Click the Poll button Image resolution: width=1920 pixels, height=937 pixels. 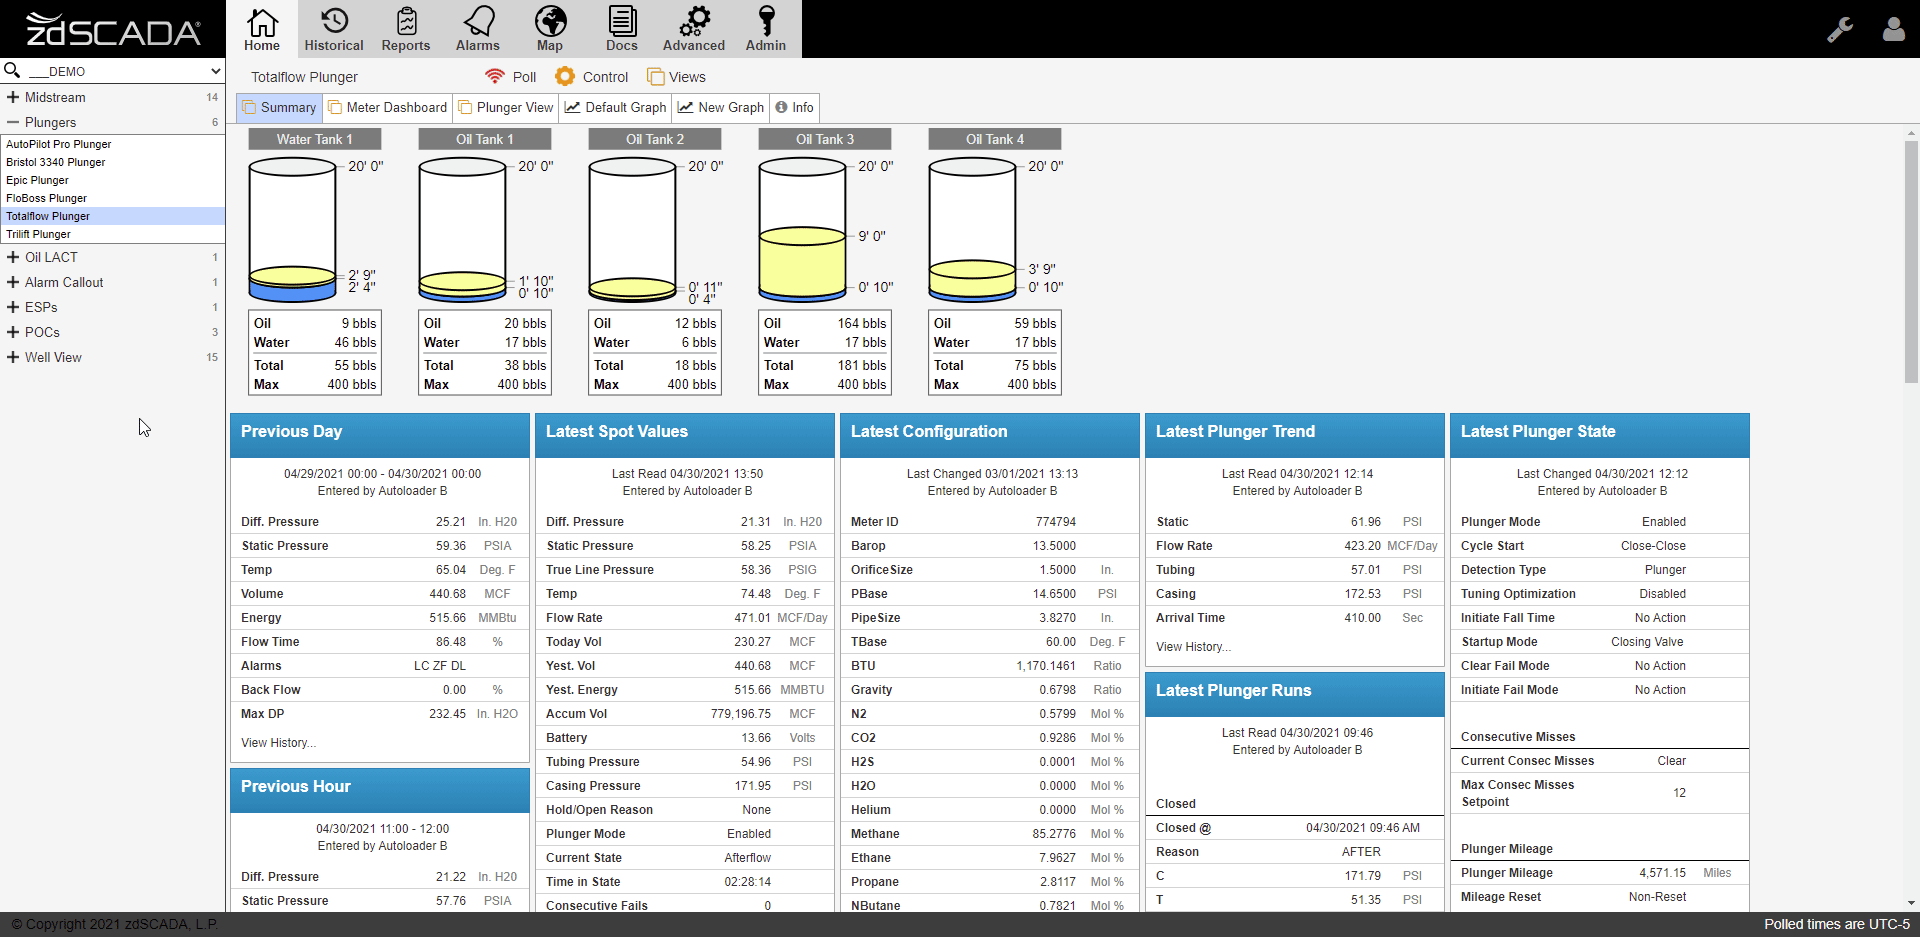coord(511,77)
